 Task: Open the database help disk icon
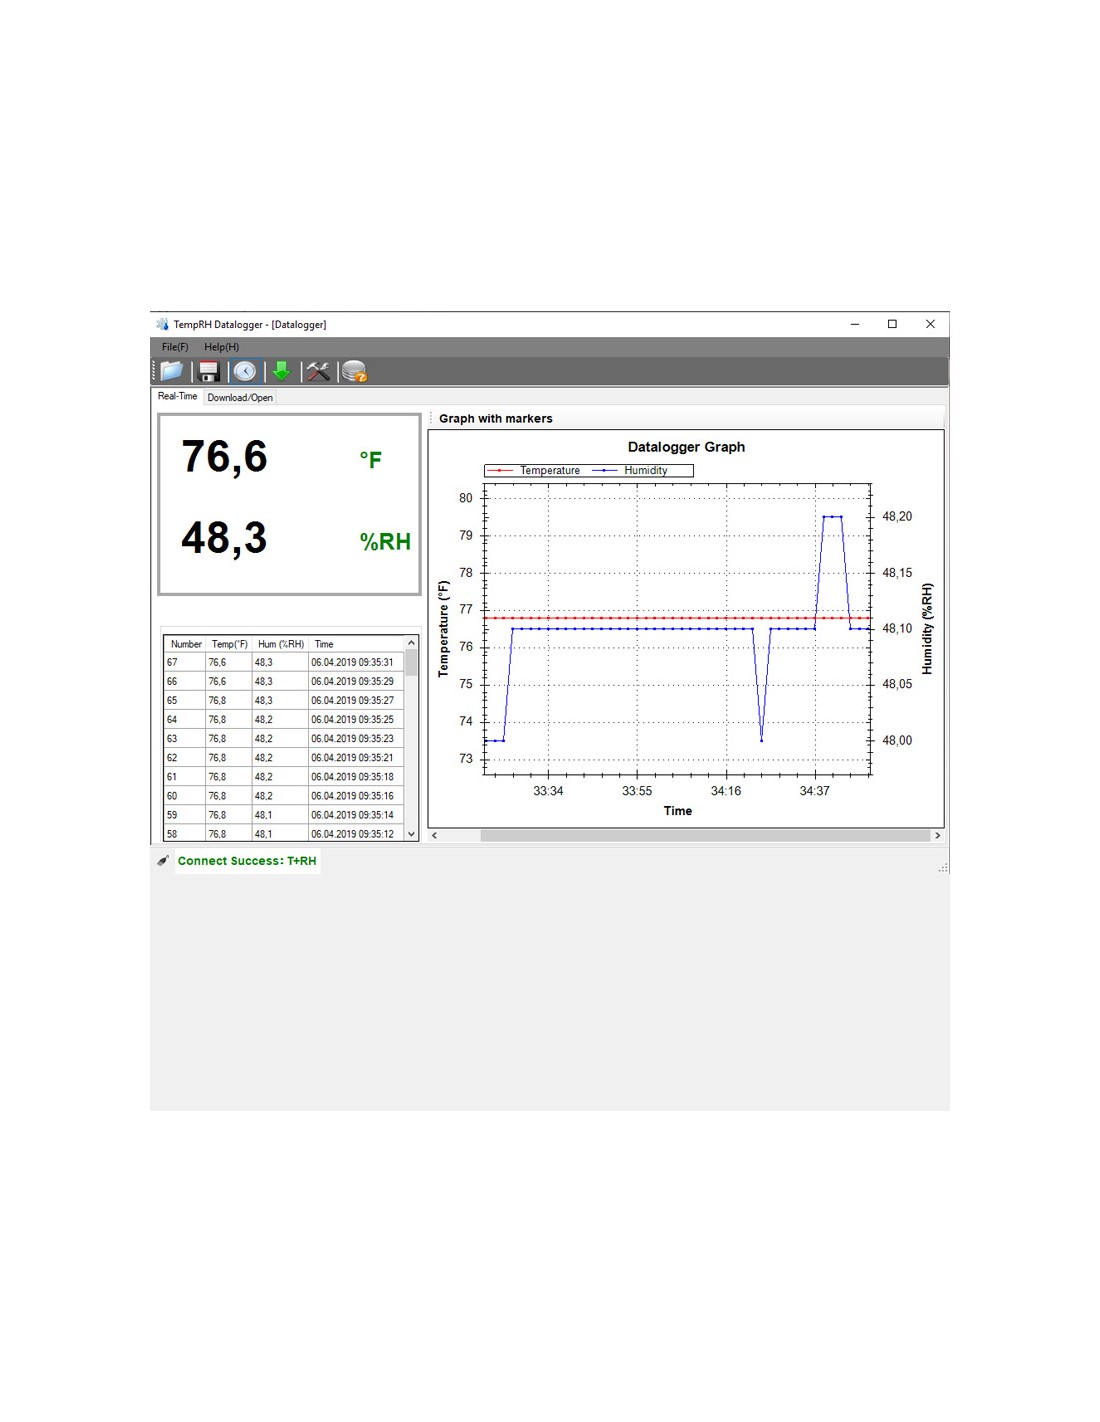pyautogui.click(x=354, y=371)
